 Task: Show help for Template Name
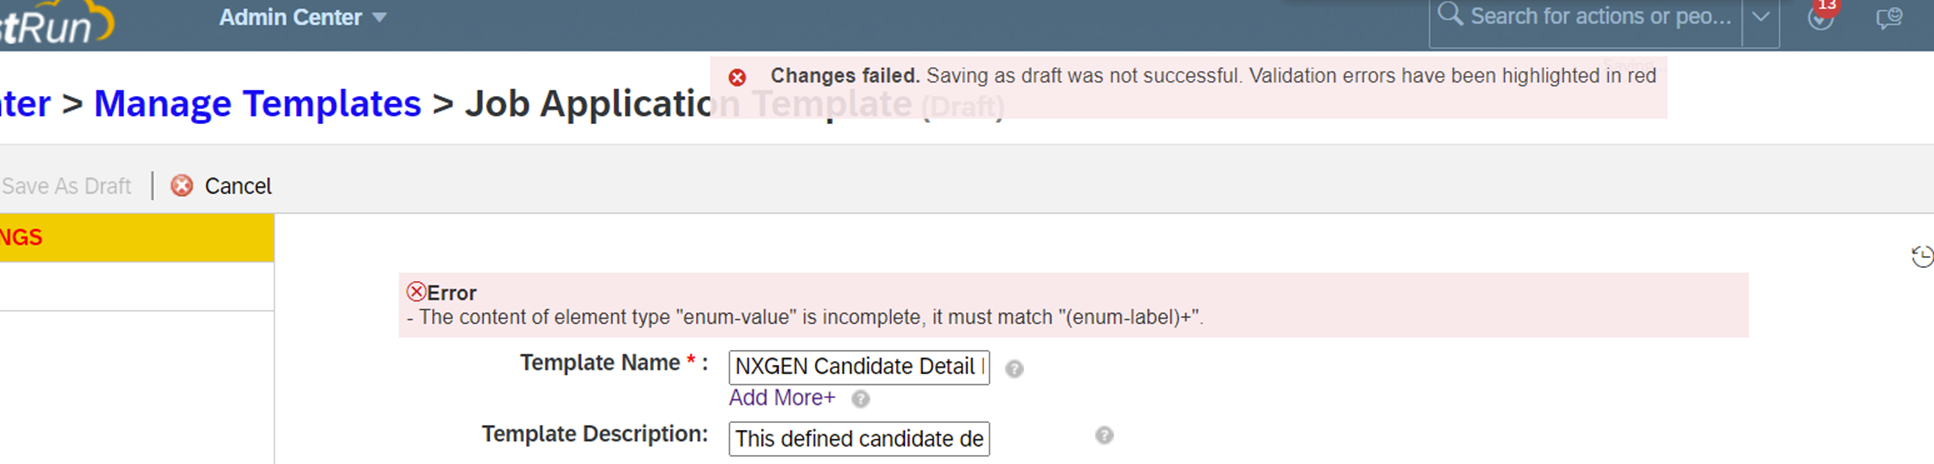1014,369
